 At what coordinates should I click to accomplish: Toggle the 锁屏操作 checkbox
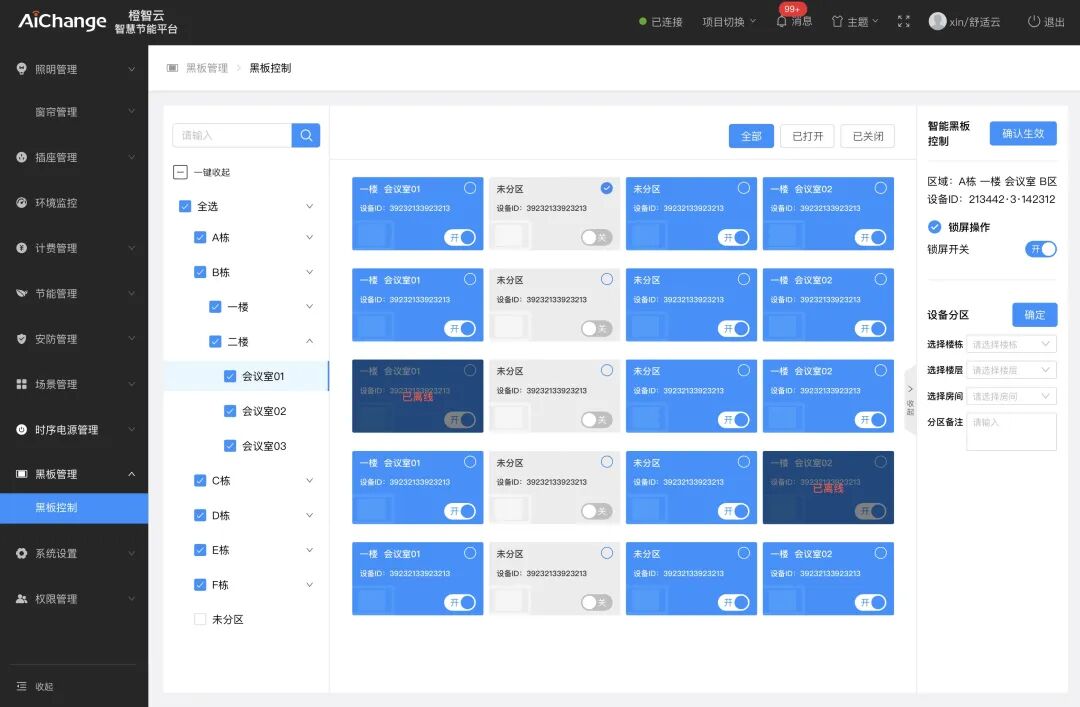click(935, 227)
